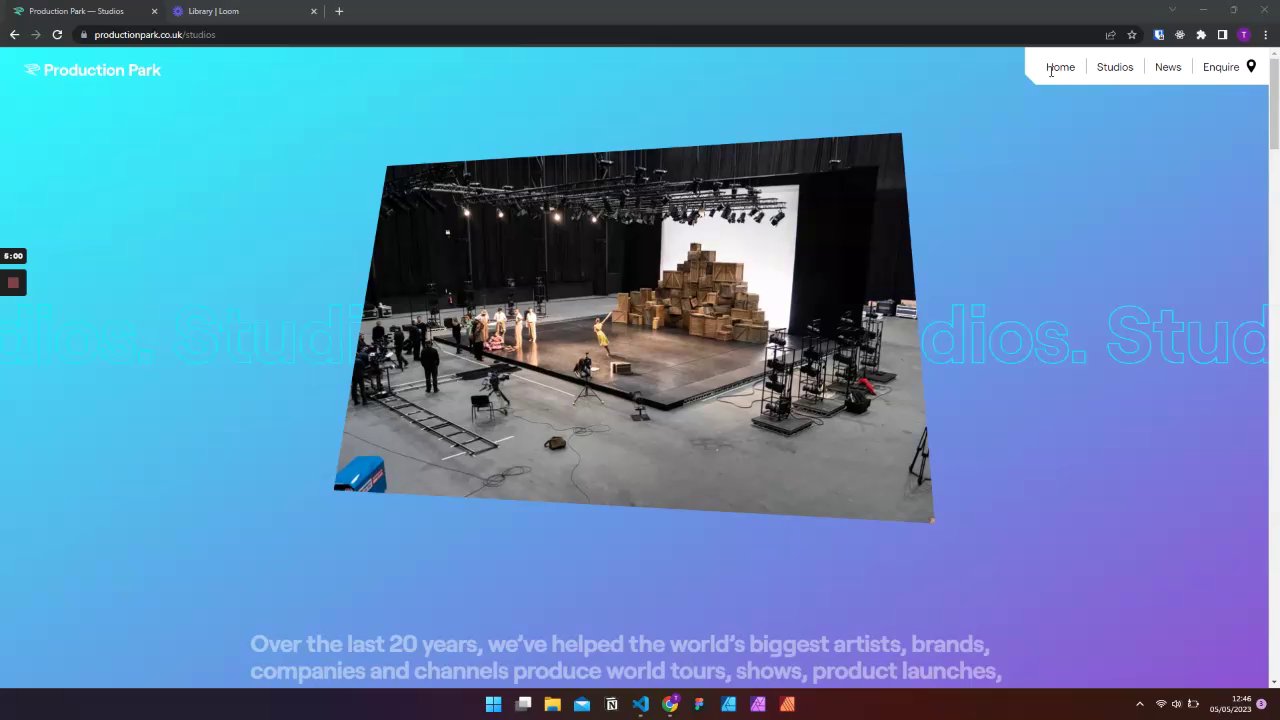
Task: Open Notion from the taskbar
Action: 611,704
